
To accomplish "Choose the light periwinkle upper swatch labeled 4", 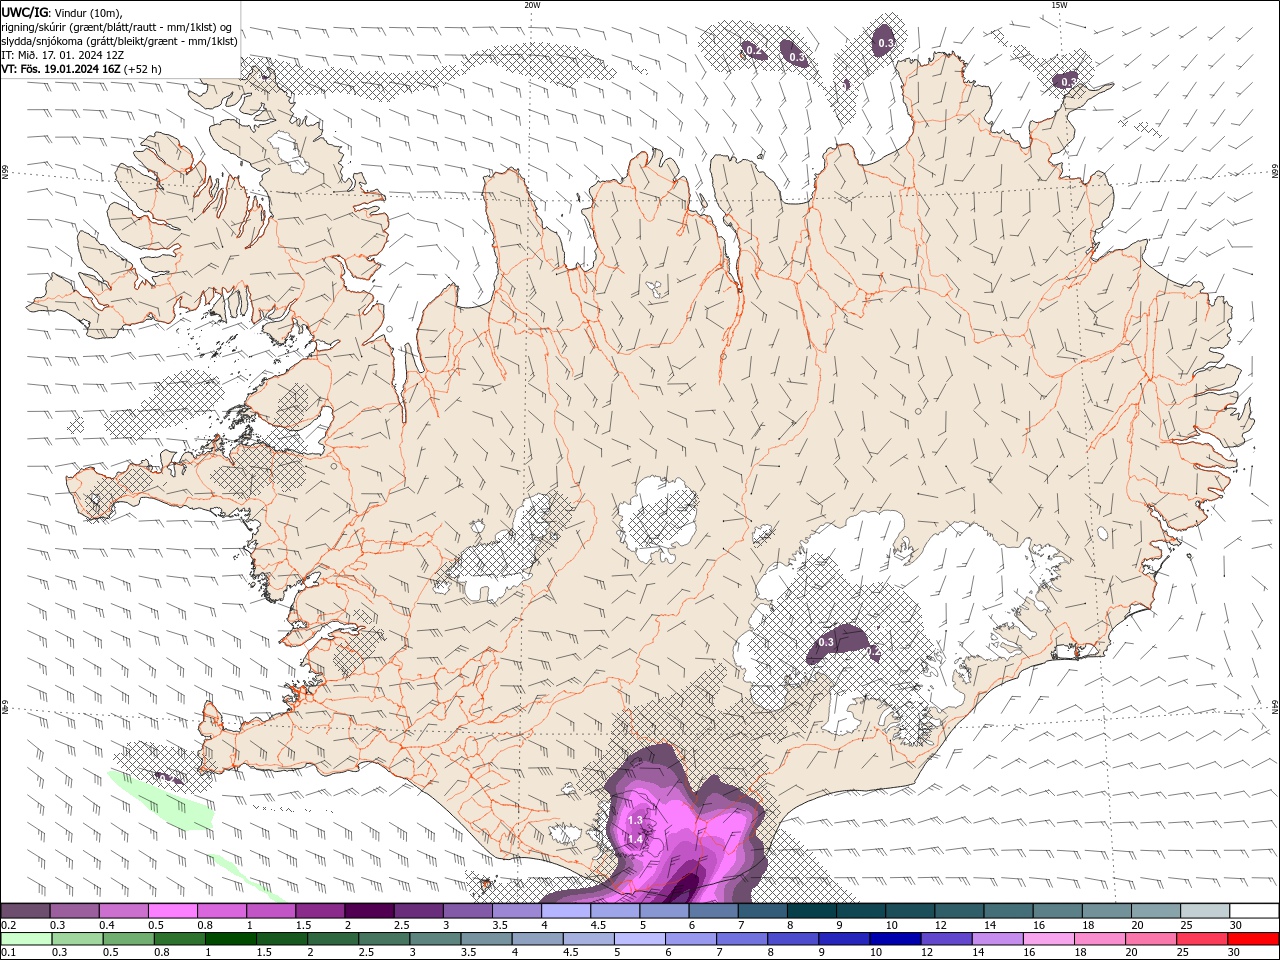I will pos(565,911).
